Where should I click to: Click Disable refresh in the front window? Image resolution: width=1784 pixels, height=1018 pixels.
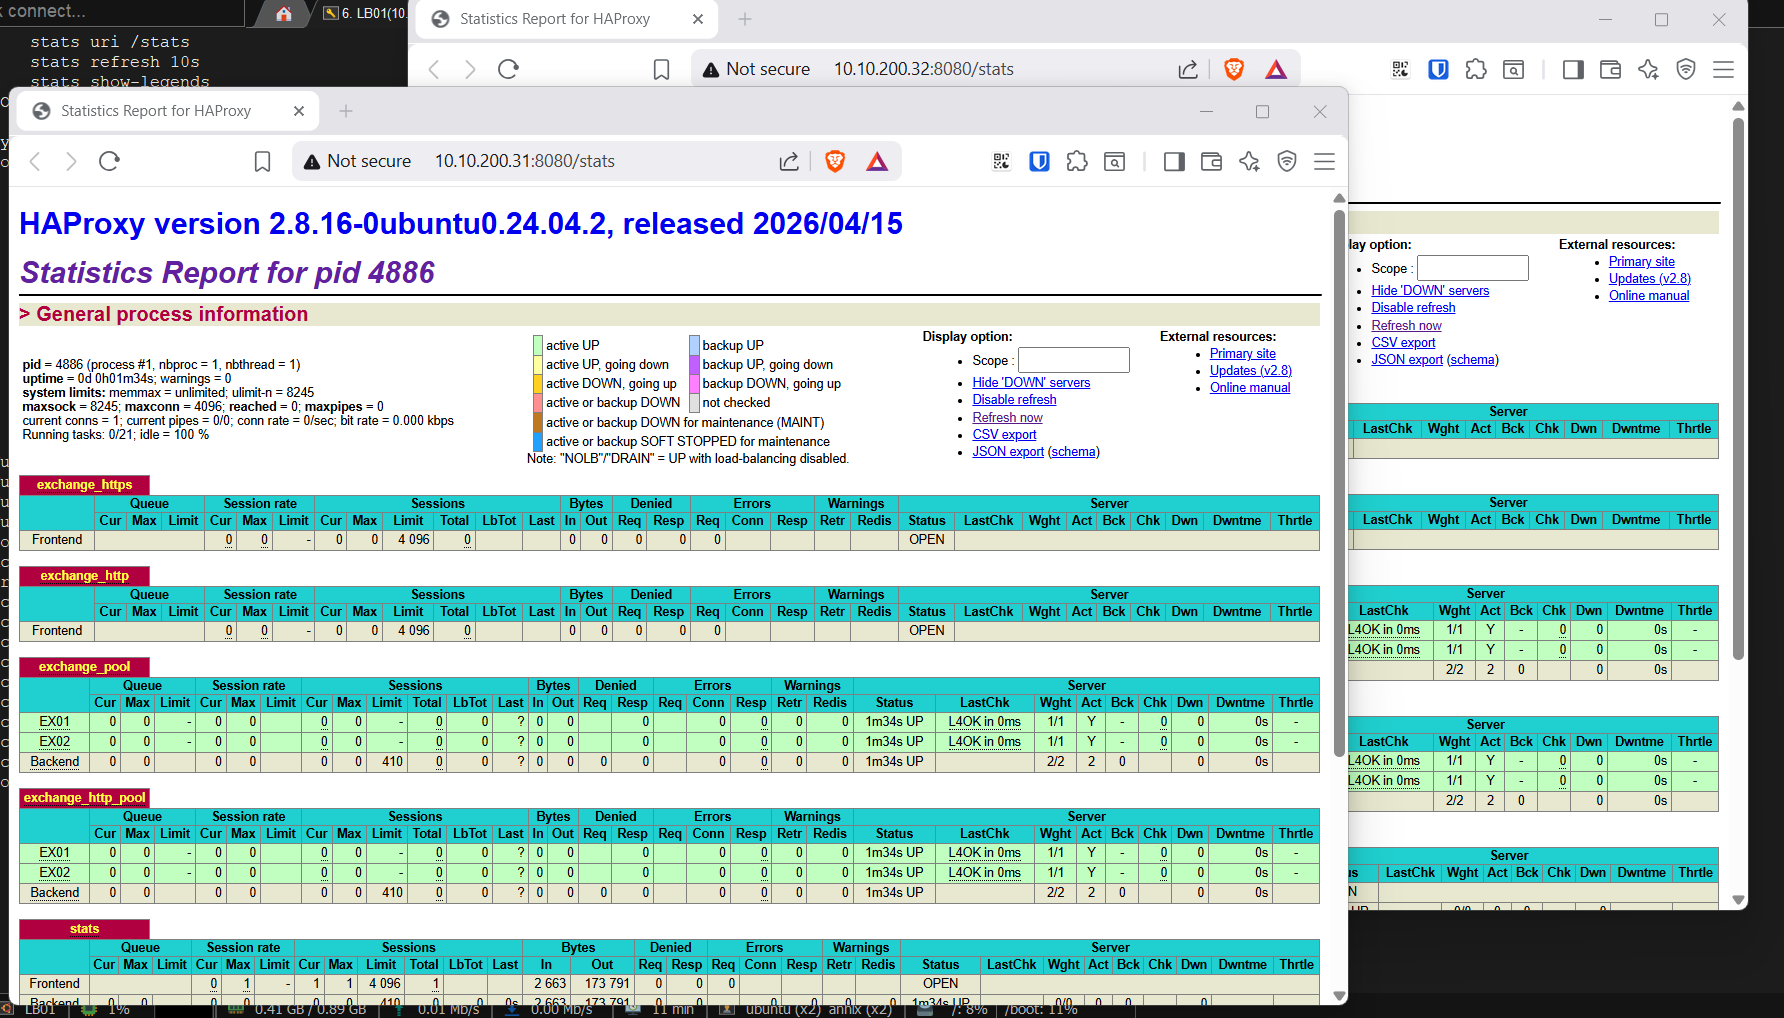(1014, 400)
